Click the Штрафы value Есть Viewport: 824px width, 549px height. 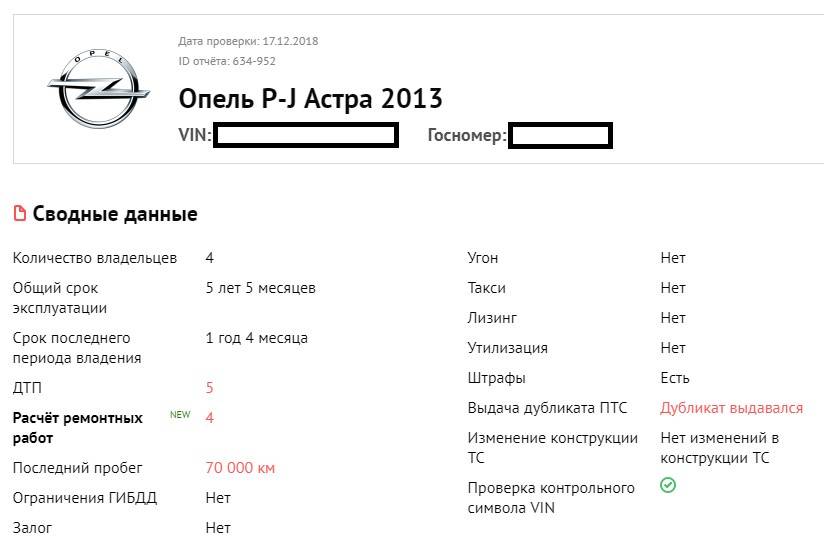tap(675, 378)
